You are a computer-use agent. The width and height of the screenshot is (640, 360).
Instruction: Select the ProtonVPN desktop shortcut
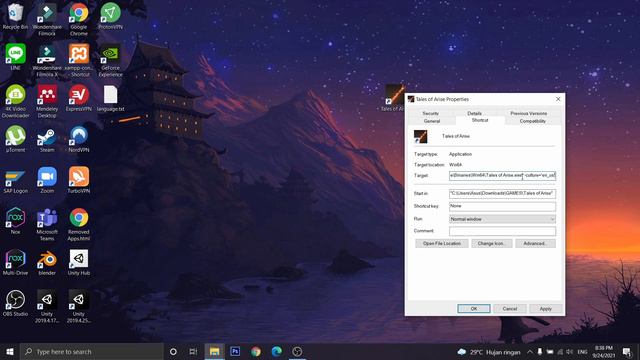[110, 16]
